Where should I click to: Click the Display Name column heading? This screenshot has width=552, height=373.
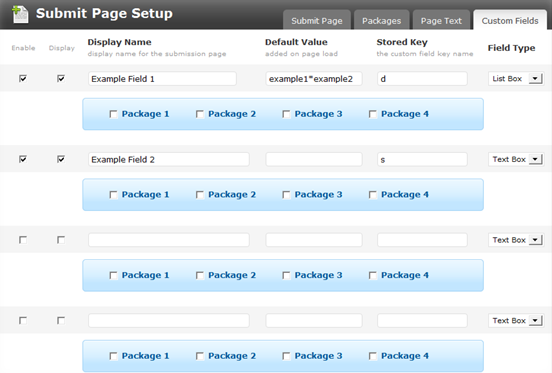pos(119,42)
